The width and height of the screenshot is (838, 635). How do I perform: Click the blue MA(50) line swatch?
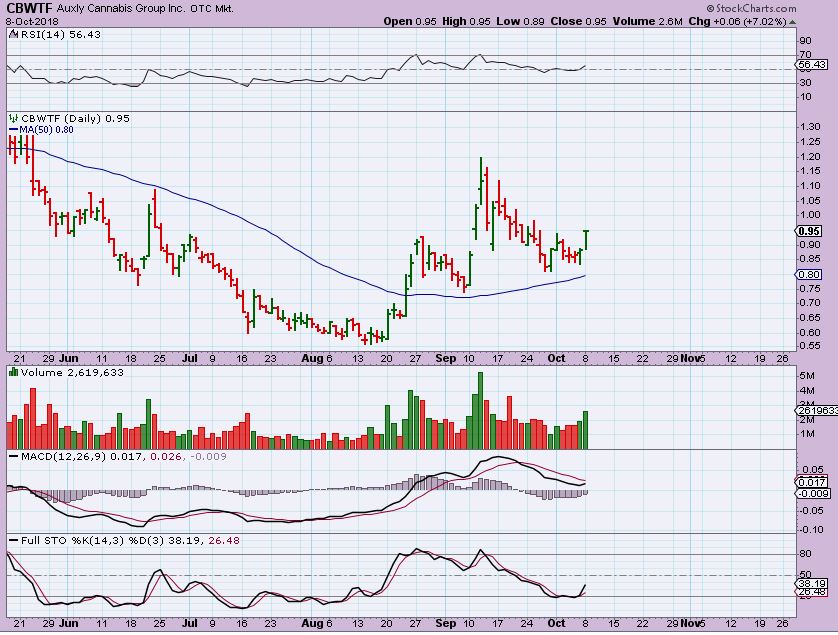(x=13, y=130)
